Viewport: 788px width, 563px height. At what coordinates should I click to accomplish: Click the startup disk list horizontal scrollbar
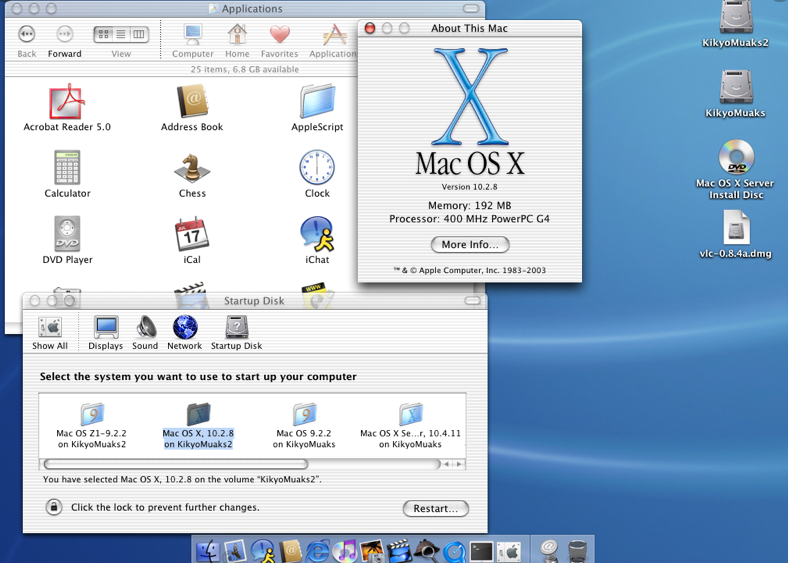(176, 464)
